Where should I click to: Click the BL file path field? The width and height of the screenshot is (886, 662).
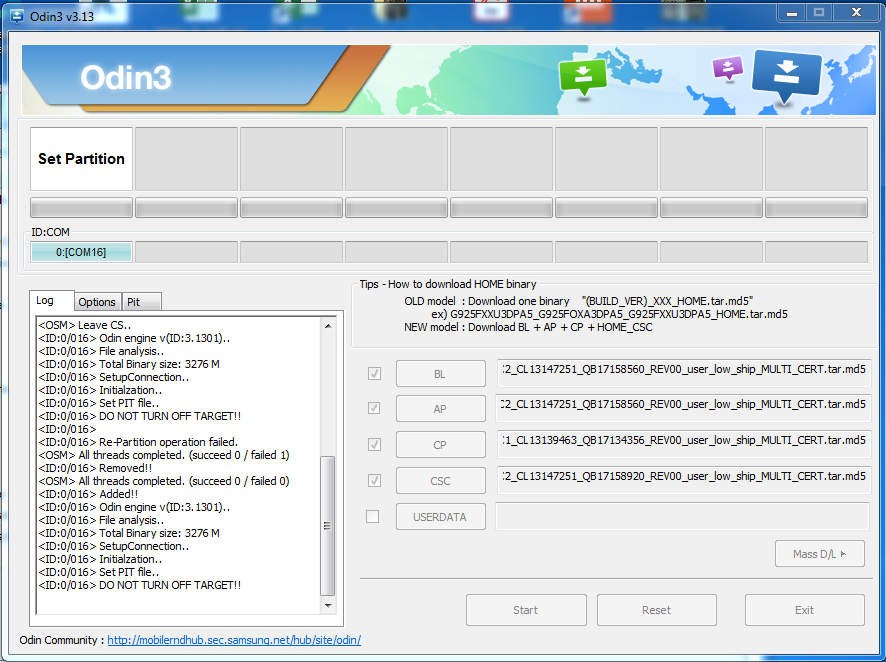click(684, 373)
